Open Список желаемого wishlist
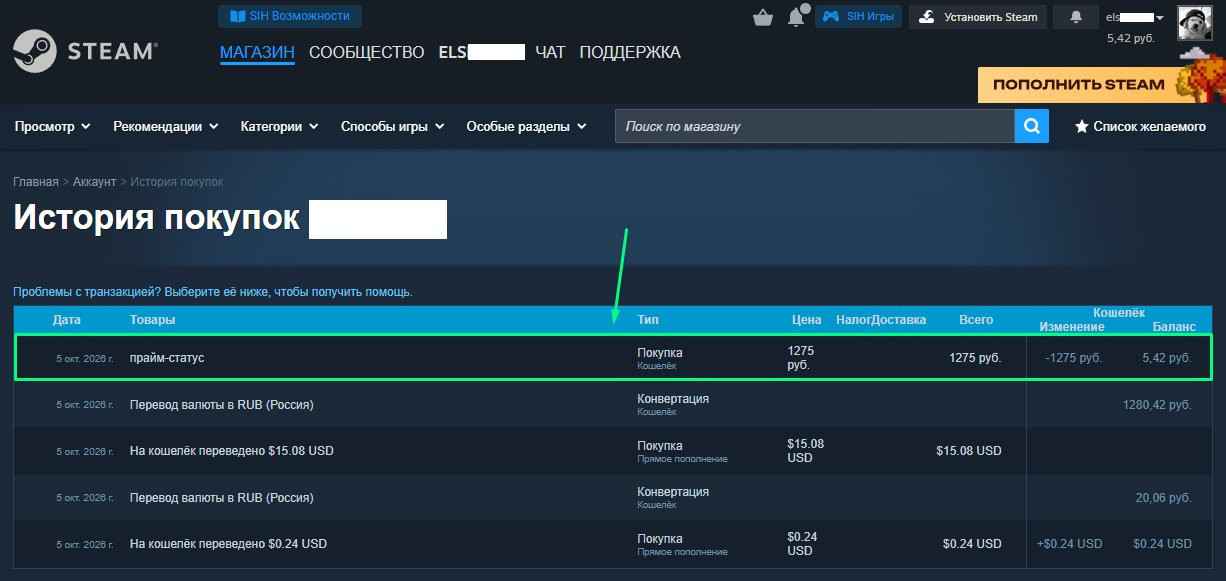This screenshot has height=581, width=1226. [x=1140, y=127]
